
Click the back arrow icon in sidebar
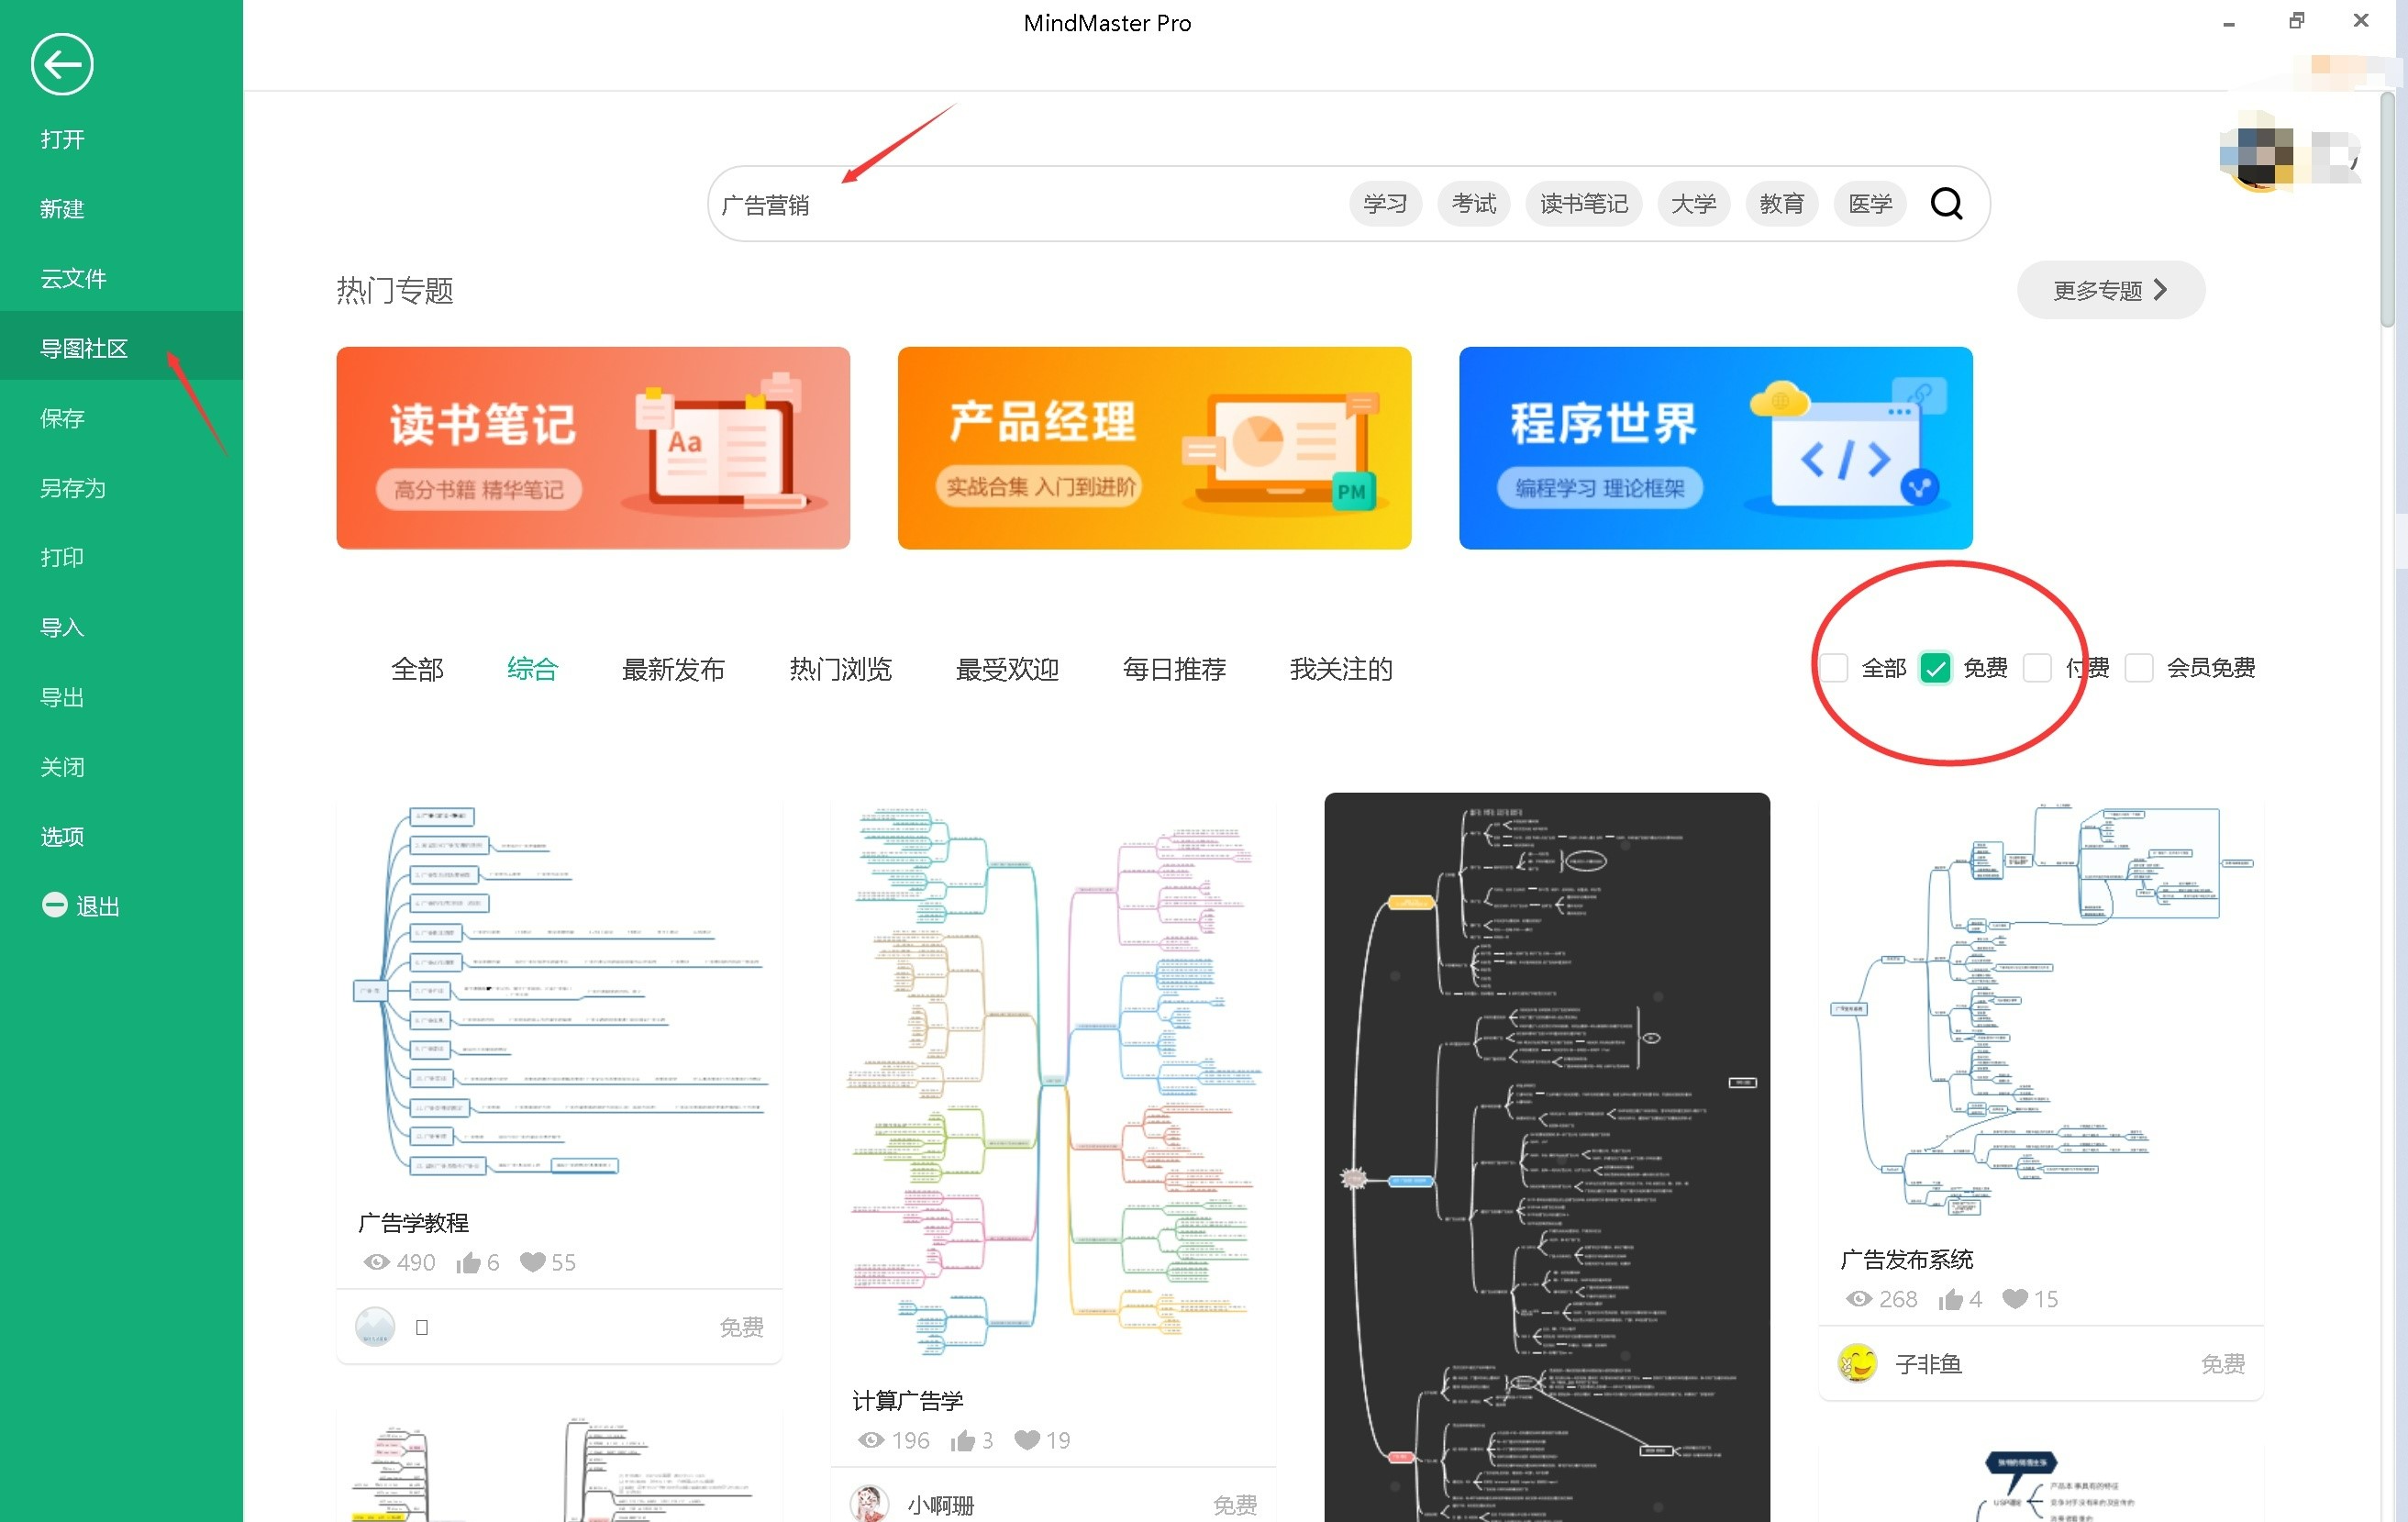click(62, 65)
